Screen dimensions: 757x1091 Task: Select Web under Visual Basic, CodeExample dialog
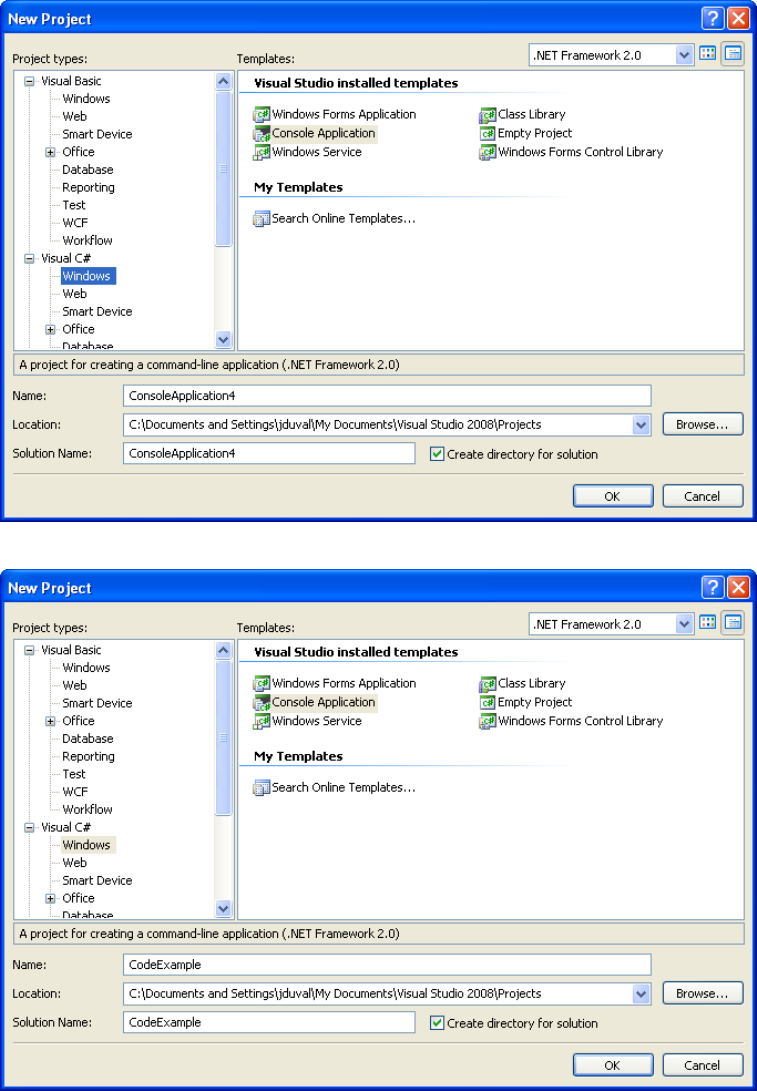click(x=74, y=686)
